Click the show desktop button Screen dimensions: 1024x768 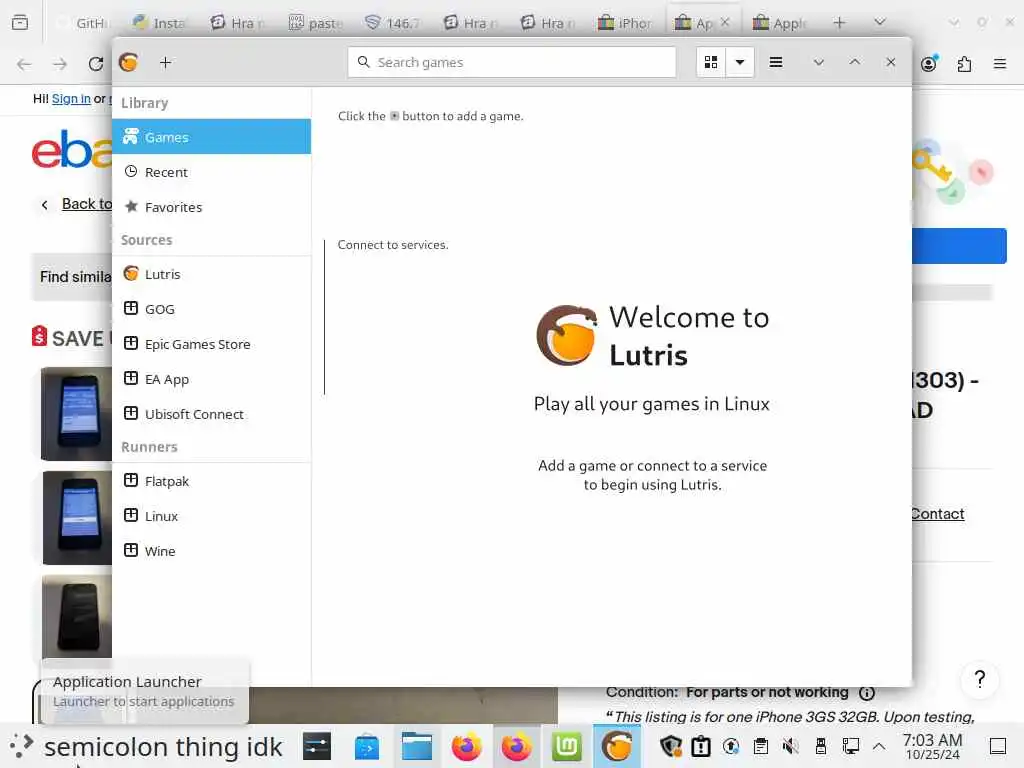[998, 746]
